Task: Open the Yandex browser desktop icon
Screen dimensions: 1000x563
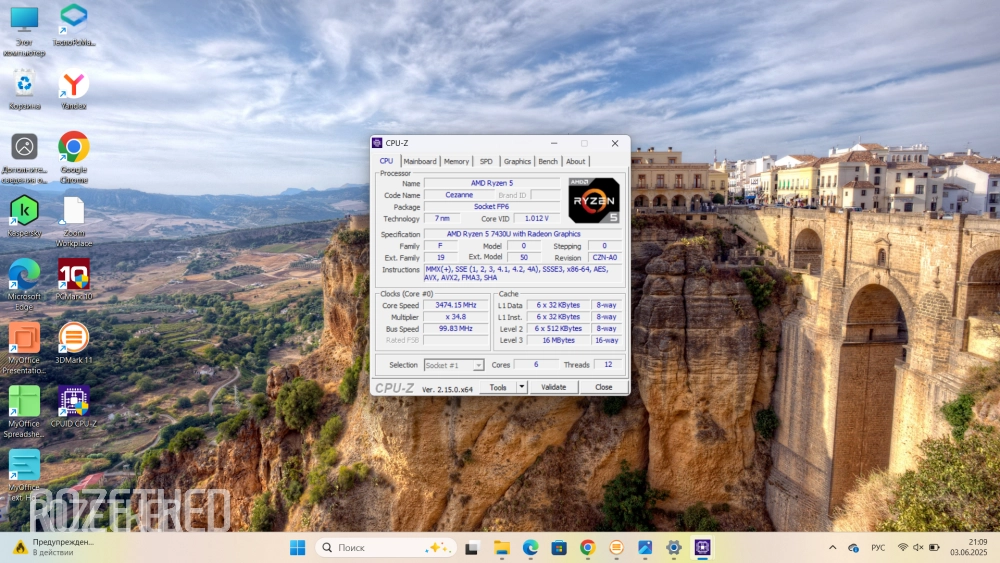Action: pos(73,84)
